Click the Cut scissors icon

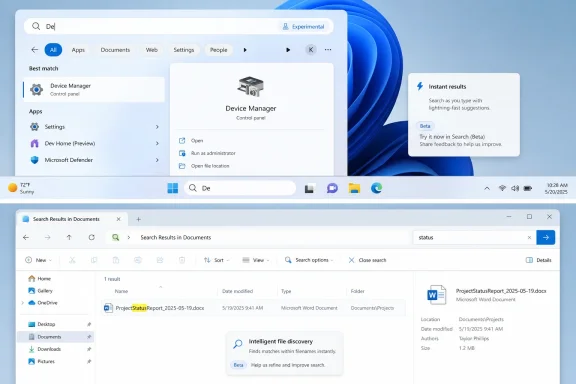click(x=72, y=260)
